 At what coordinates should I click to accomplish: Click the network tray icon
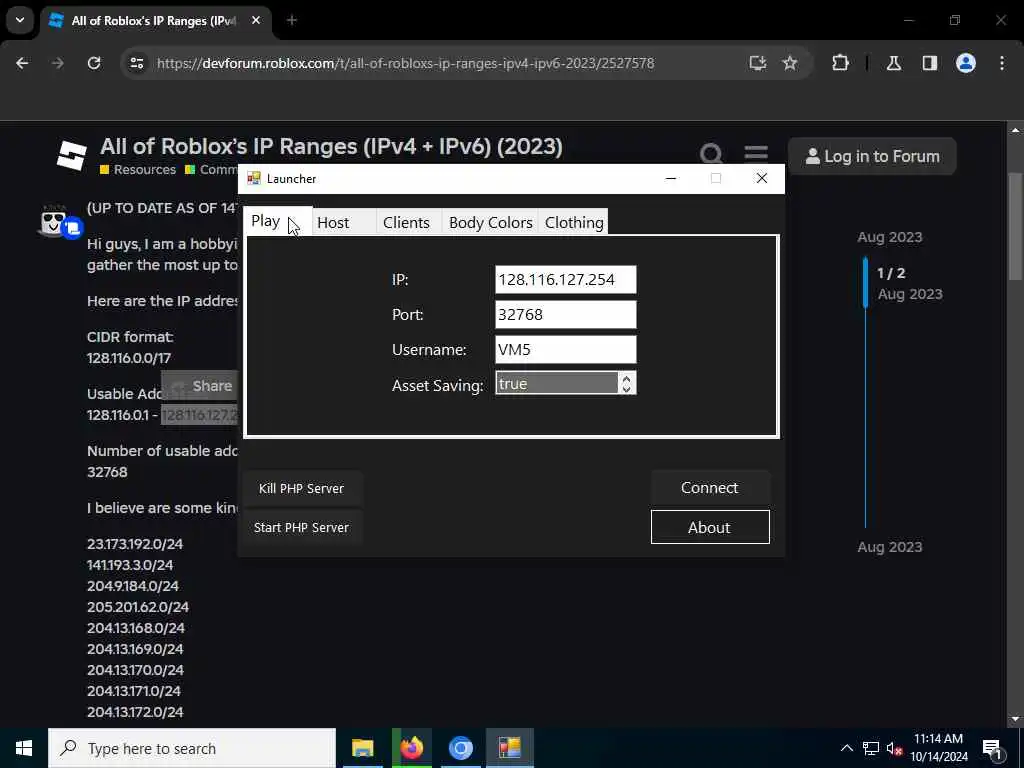click(871, 748)
